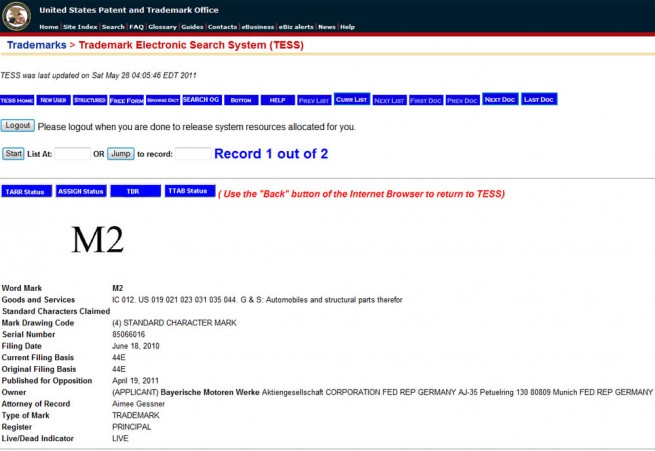Open the eBiz alerts link
The image size is (655, 451).
point(296,27)
